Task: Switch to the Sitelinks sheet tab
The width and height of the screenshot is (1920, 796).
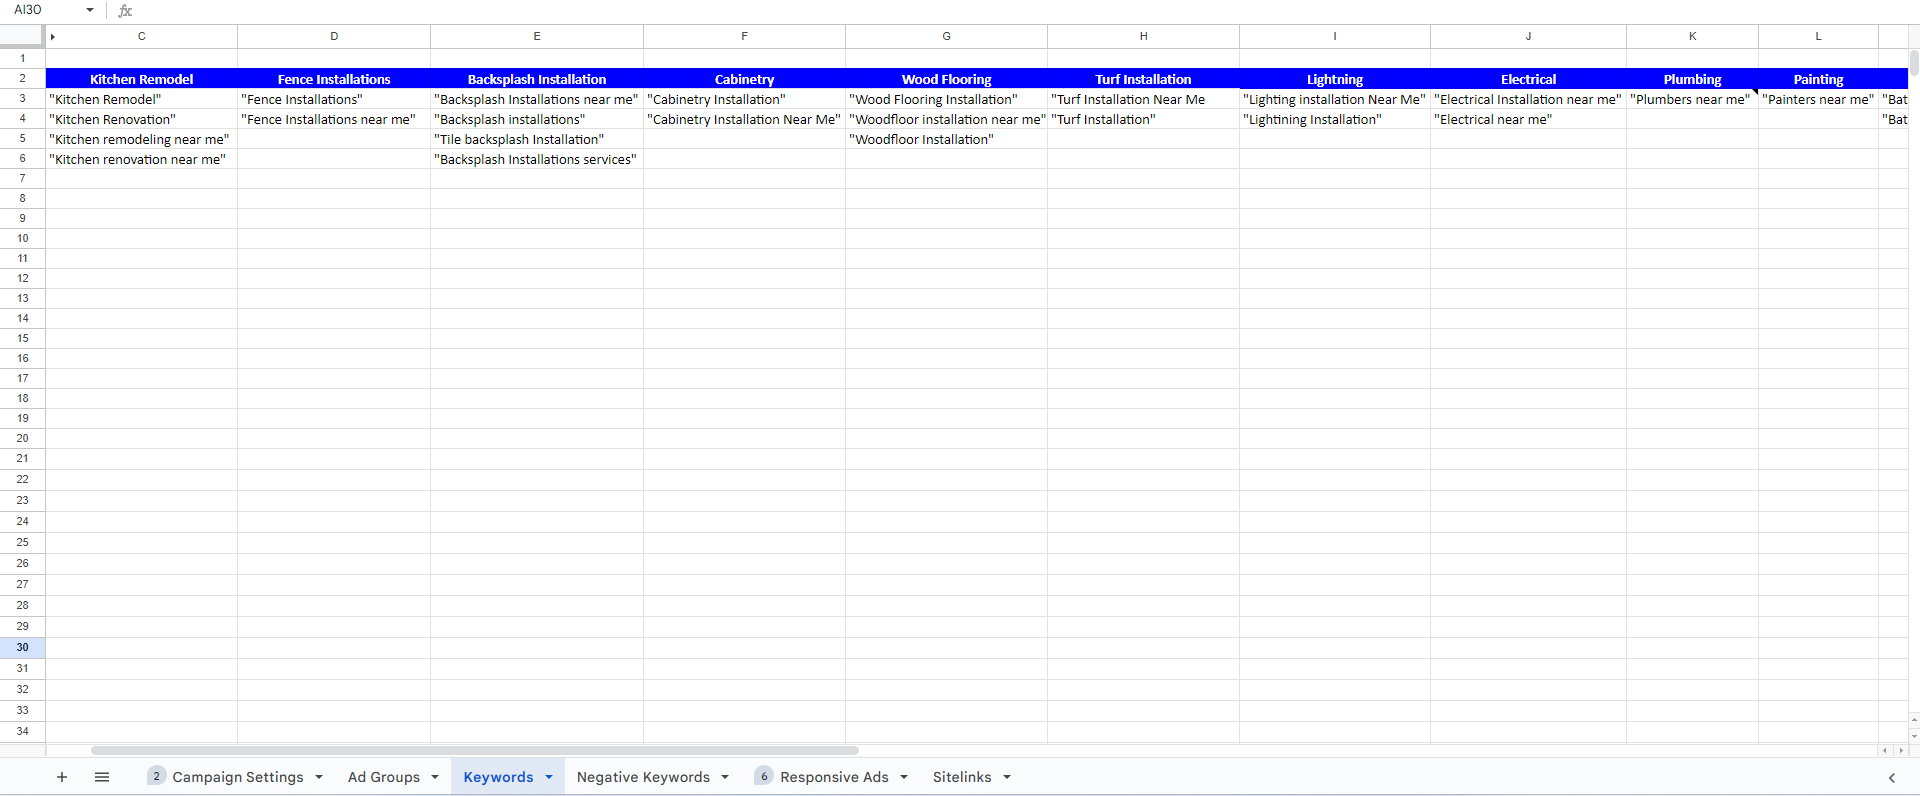Action: 962,777
